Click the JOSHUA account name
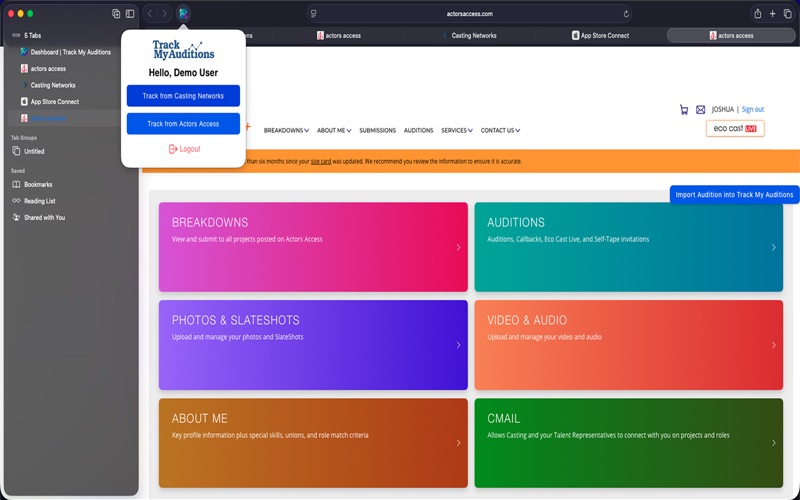The image size is (800, 500). [x=722, y=110]
